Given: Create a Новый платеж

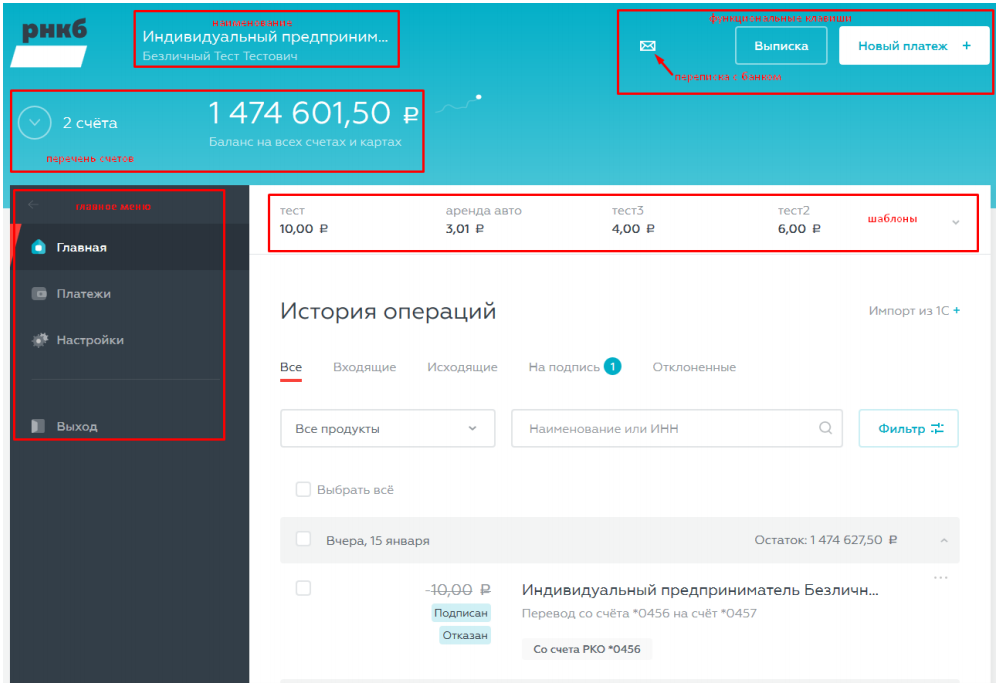Looking at the screenshot, I should 913,46.
